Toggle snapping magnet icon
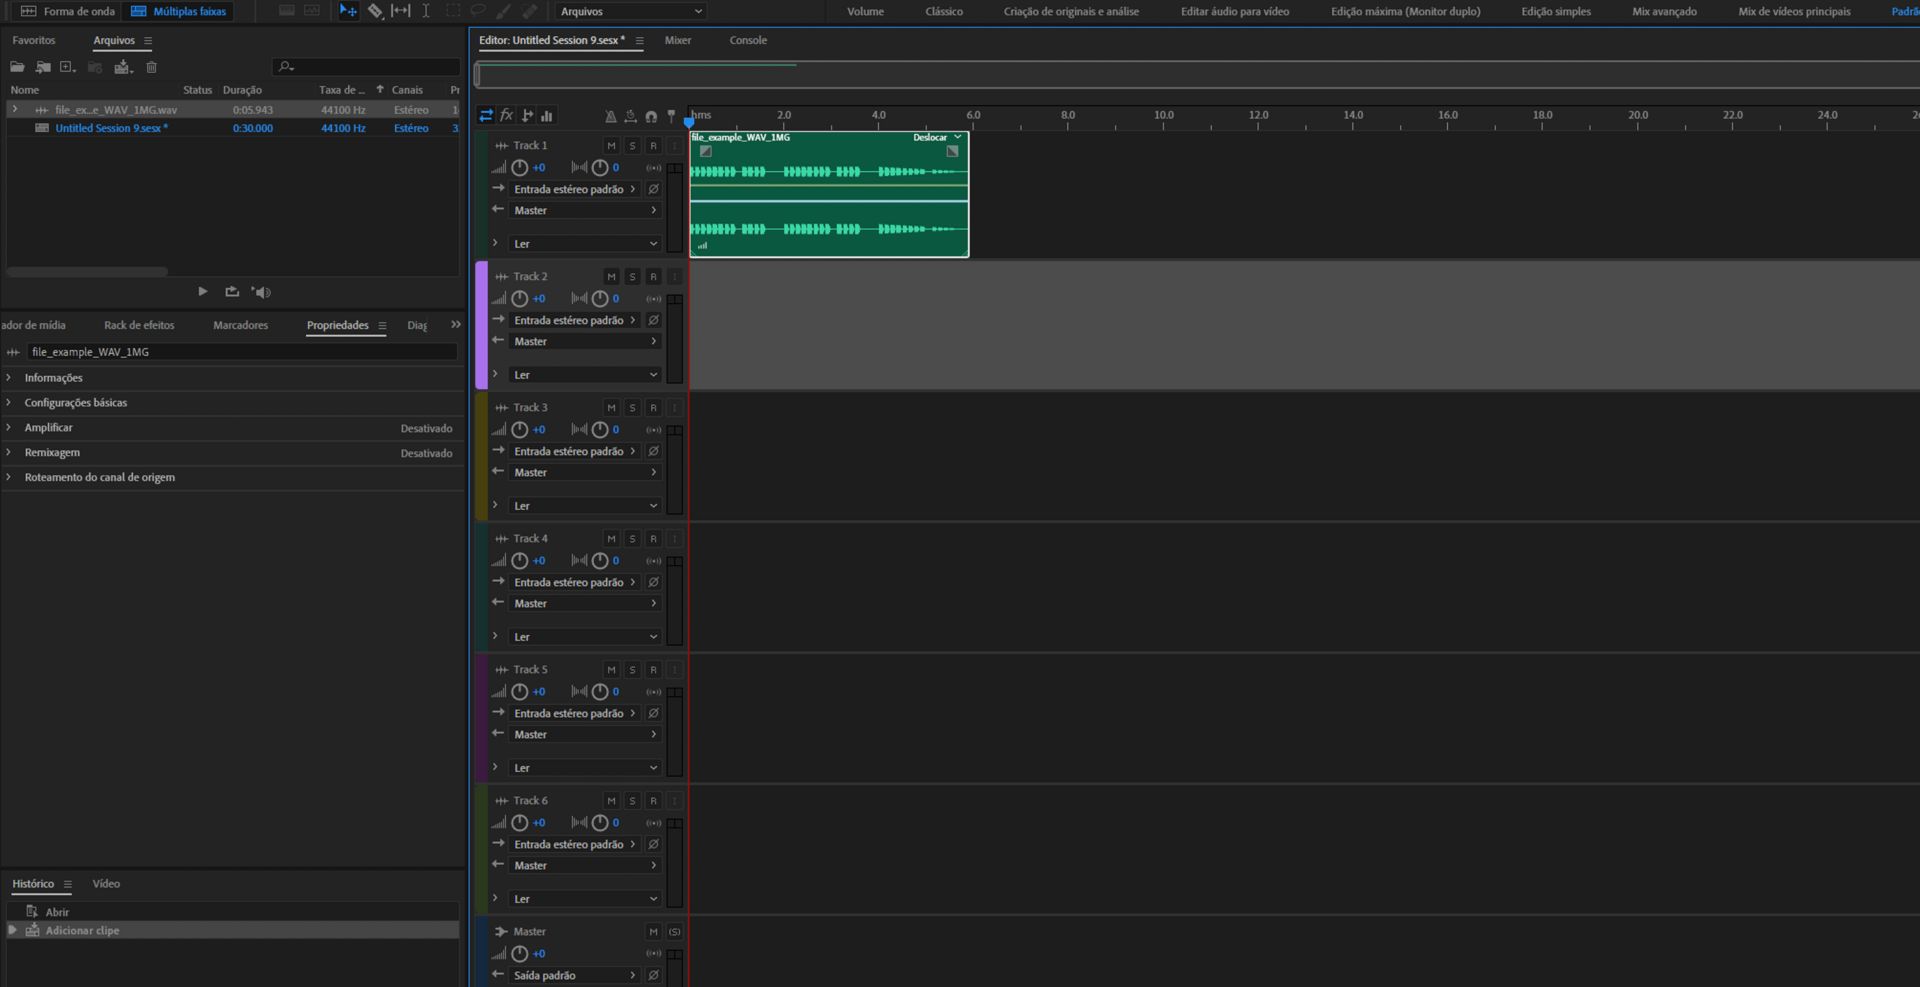1920x987 pixels. click(651, 116)
